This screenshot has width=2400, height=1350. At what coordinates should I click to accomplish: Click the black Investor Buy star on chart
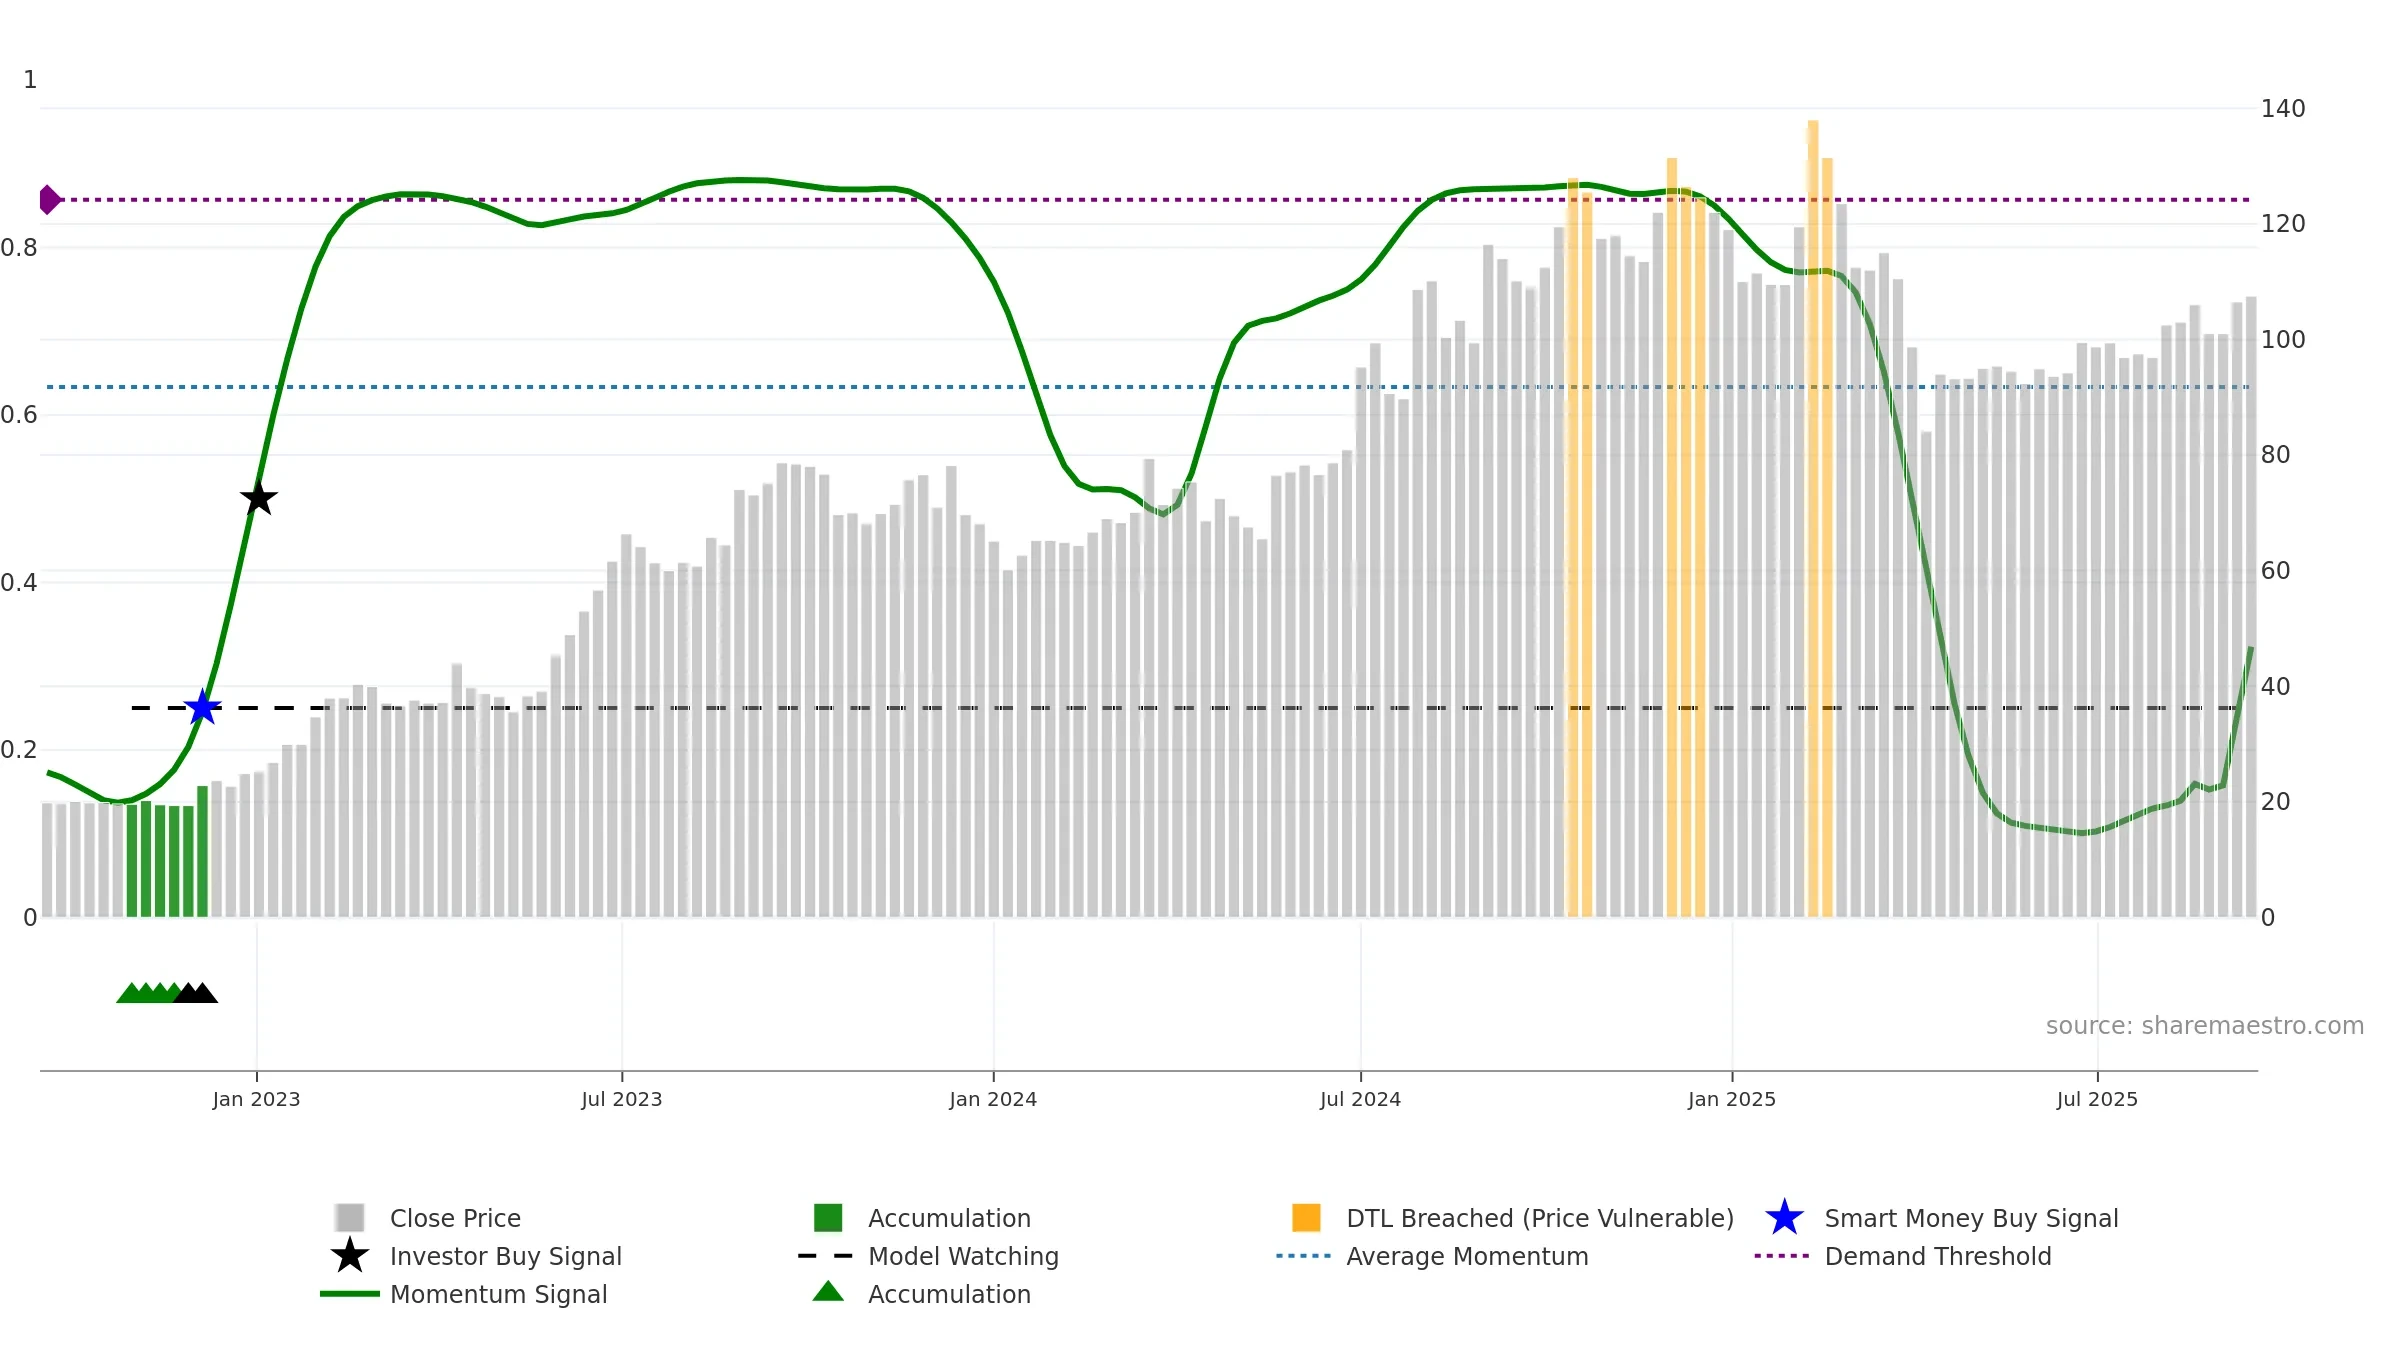coord(259,498)
